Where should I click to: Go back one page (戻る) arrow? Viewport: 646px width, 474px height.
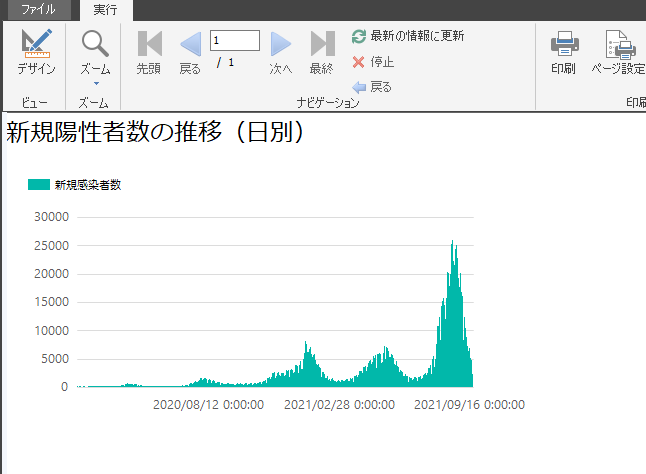[x=190, y=43]
